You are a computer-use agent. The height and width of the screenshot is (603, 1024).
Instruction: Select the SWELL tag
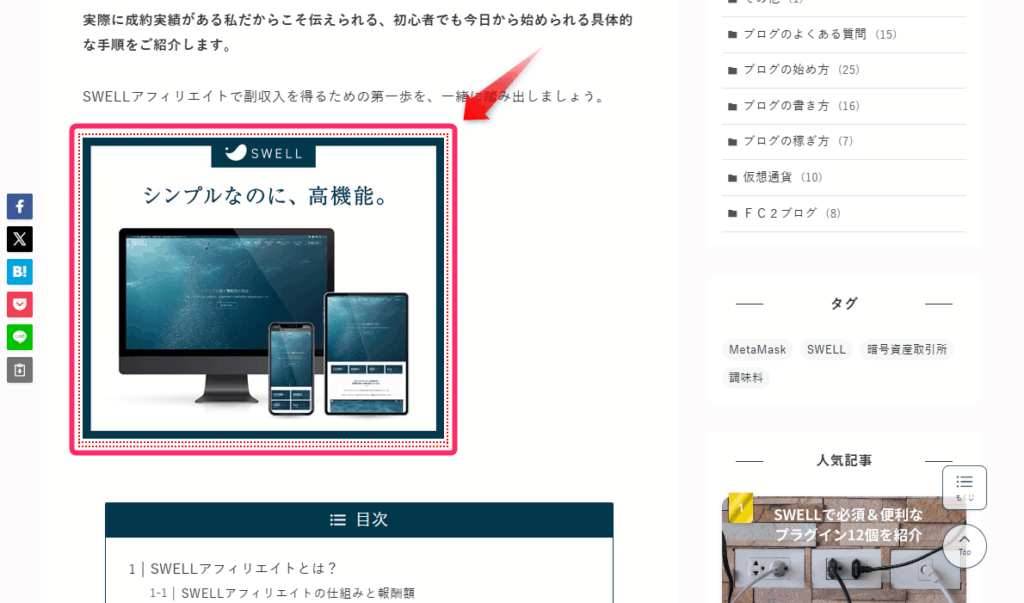[826, 350]
